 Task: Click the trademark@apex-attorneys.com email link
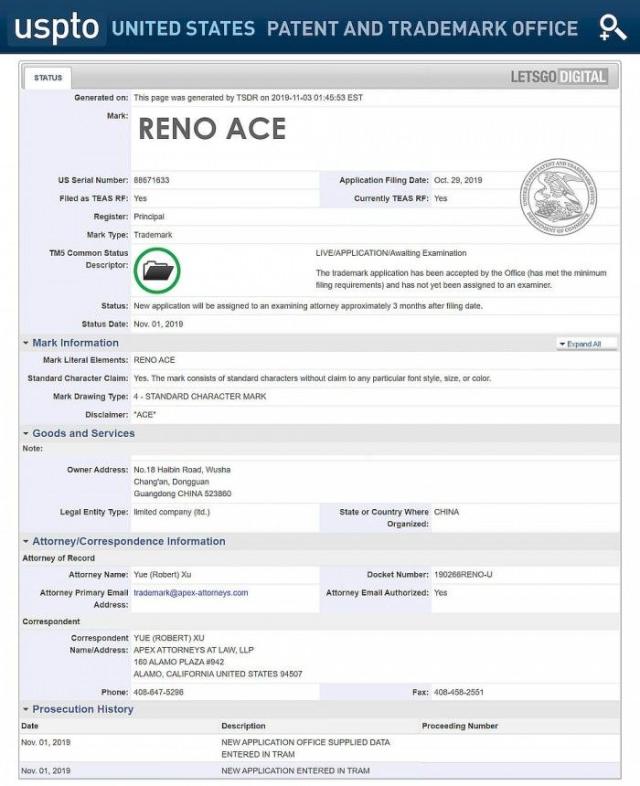[191, 592]
